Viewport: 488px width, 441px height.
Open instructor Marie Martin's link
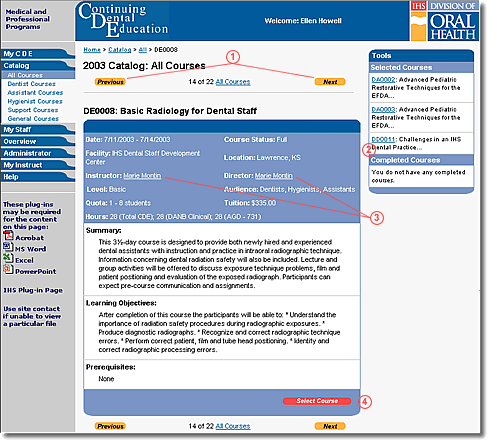click(142, 176)
